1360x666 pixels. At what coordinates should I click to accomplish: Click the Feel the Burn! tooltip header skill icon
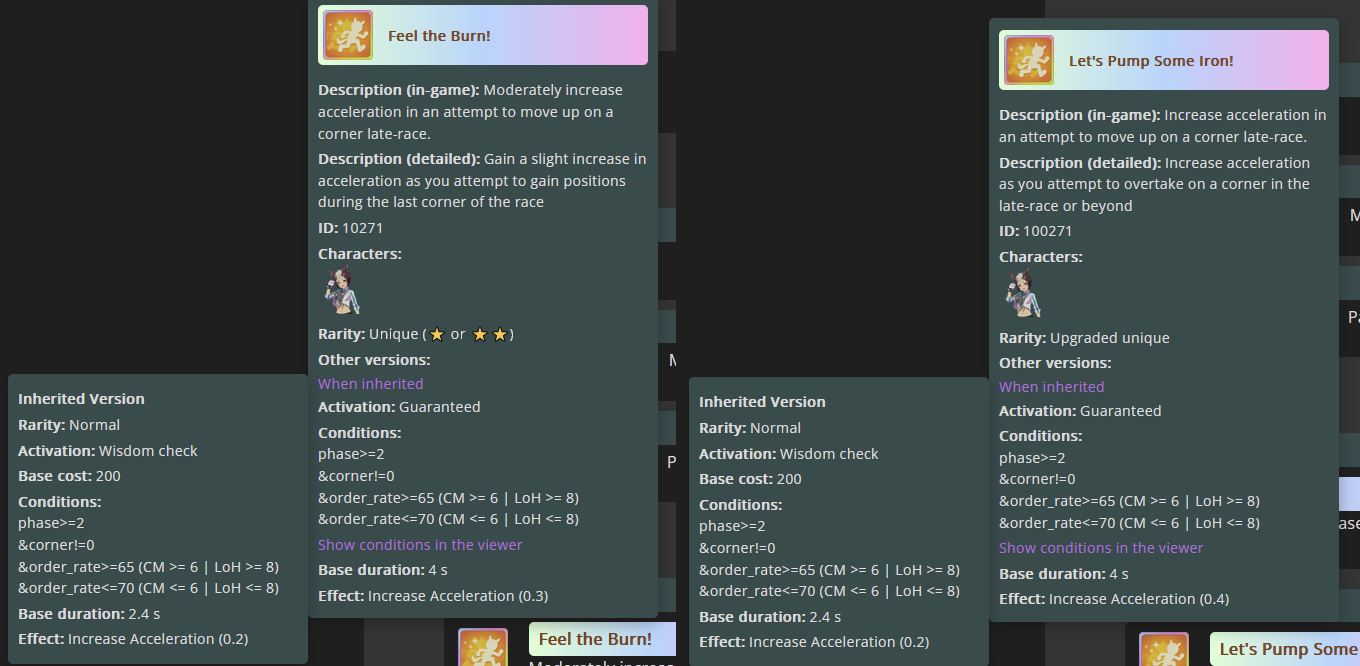click(348, 36)
